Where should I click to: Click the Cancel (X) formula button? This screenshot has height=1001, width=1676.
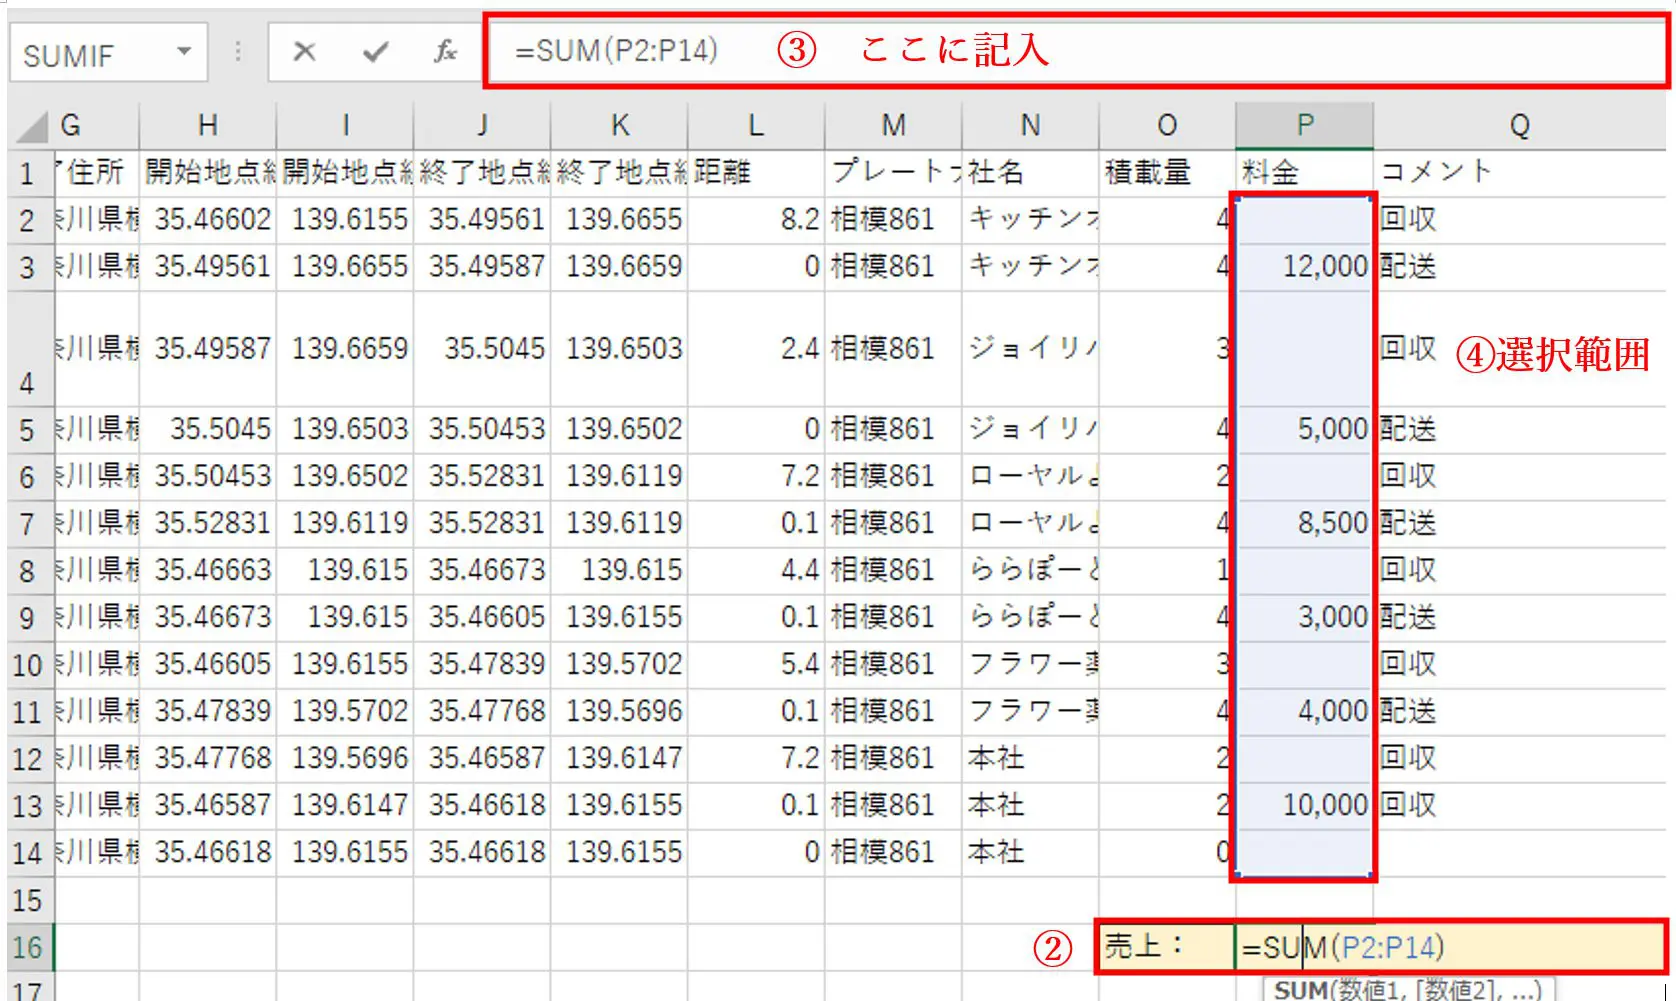click(x=305, y=52)
